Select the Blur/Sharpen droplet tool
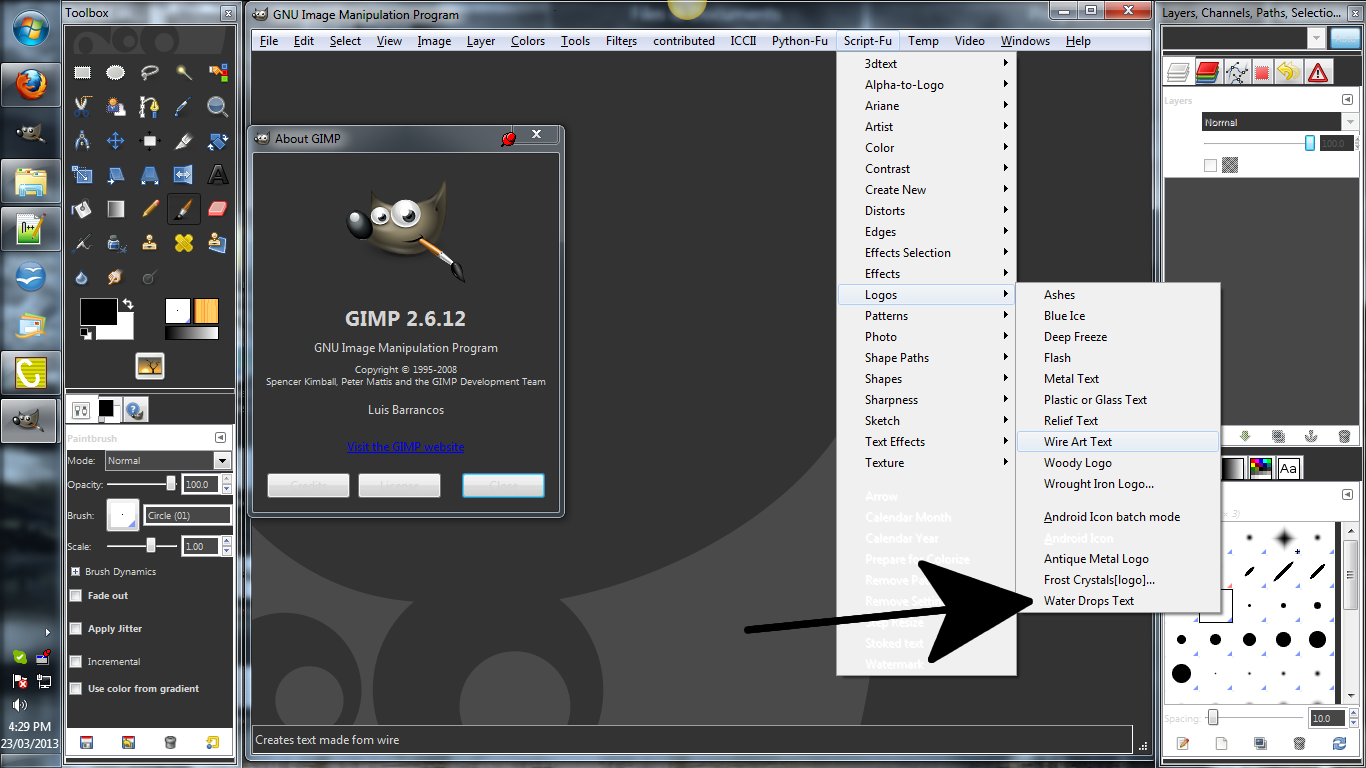Screen dimensions: 1366x768 pos(82,277)
